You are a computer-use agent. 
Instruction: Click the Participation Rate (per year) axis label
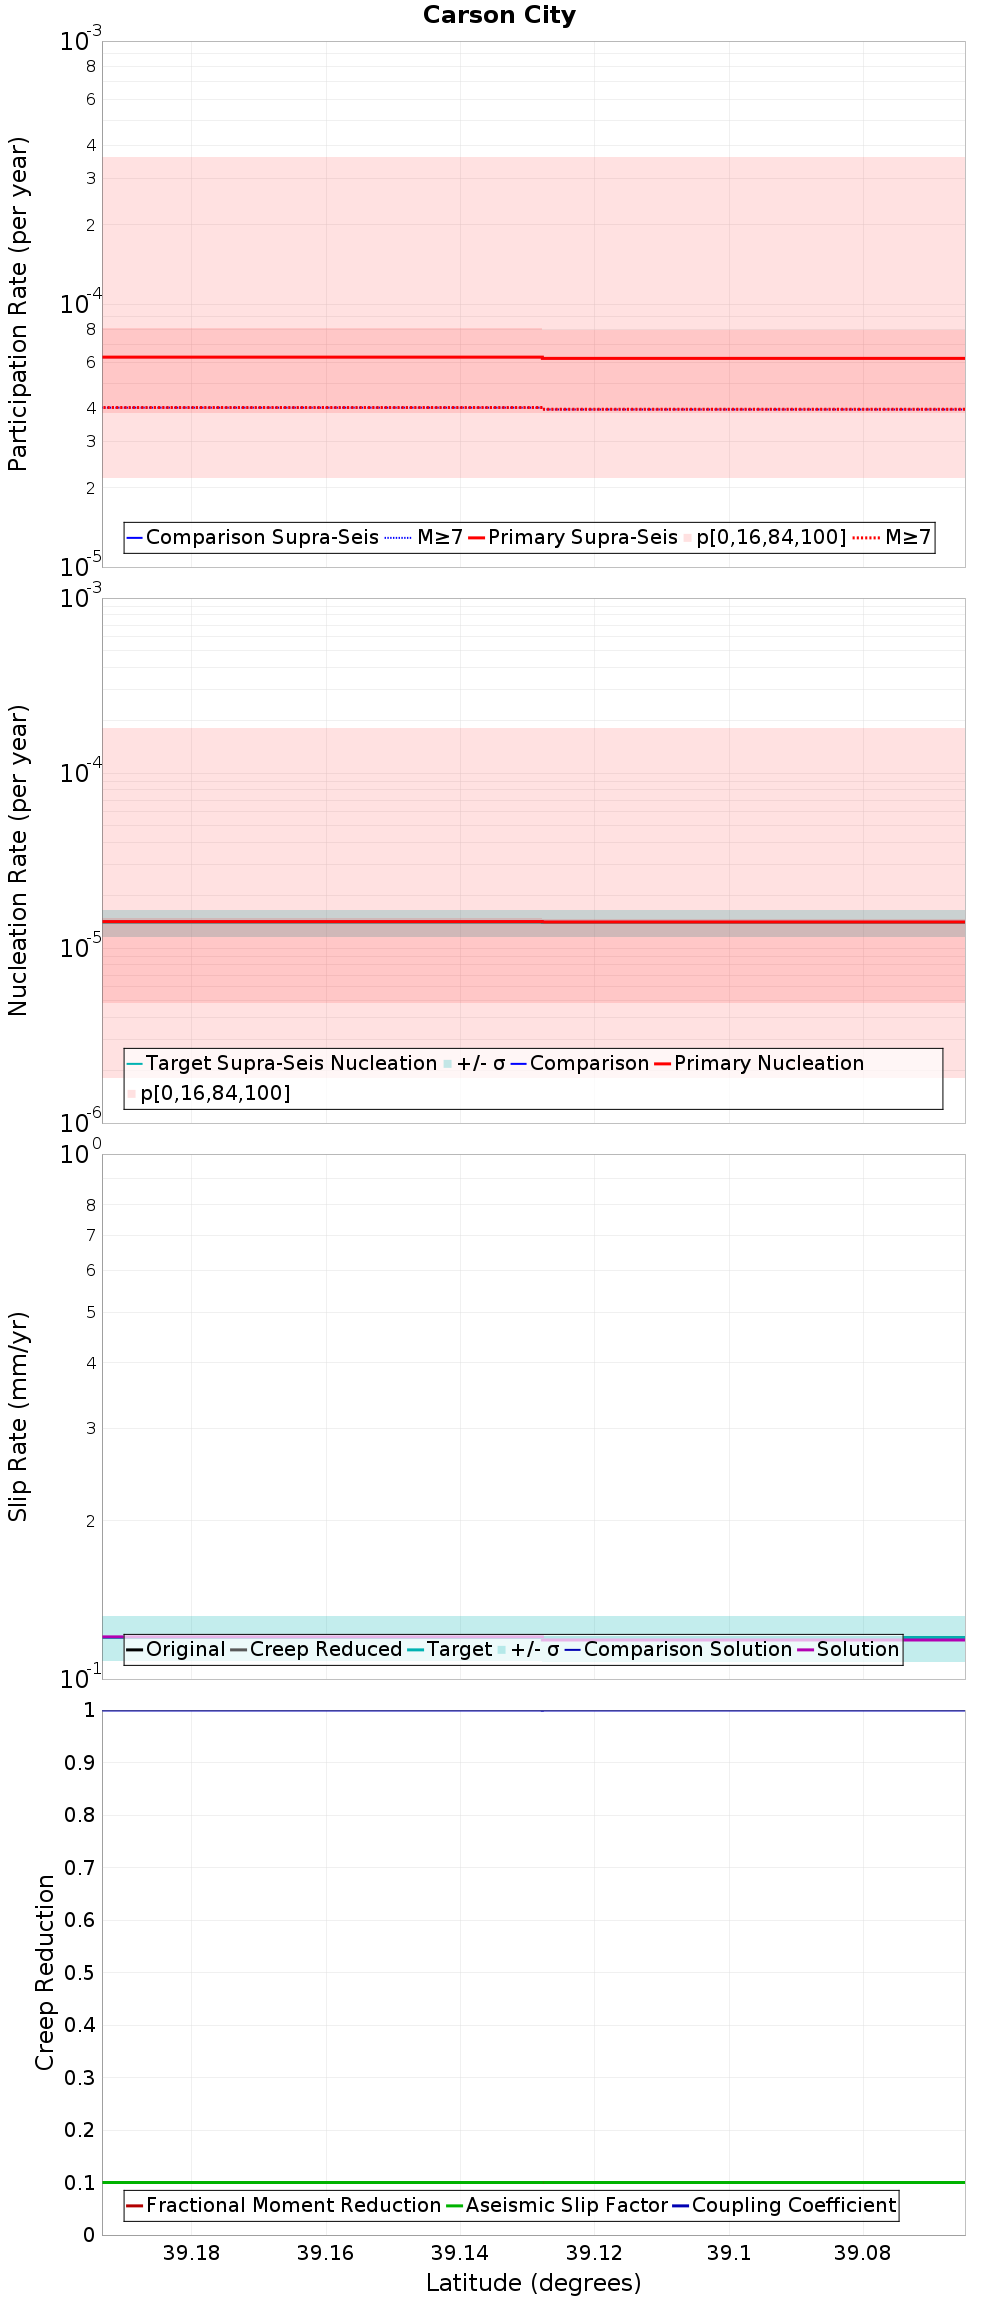tap(18, 304)
